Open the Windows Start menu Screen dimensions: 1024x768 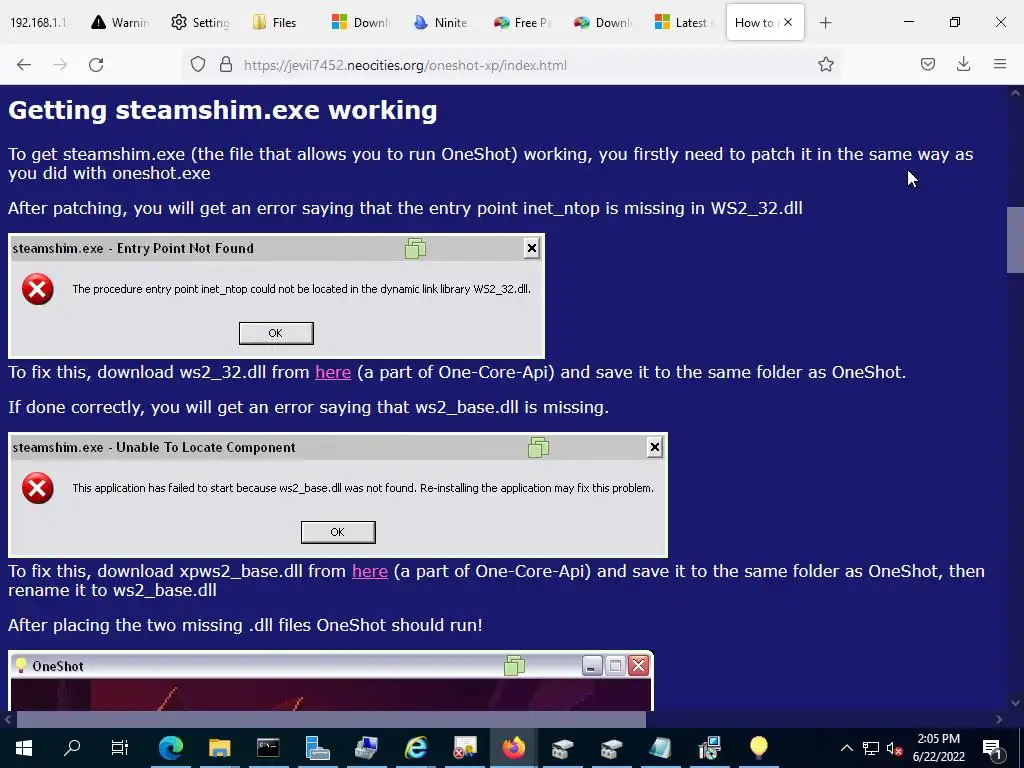24,748
